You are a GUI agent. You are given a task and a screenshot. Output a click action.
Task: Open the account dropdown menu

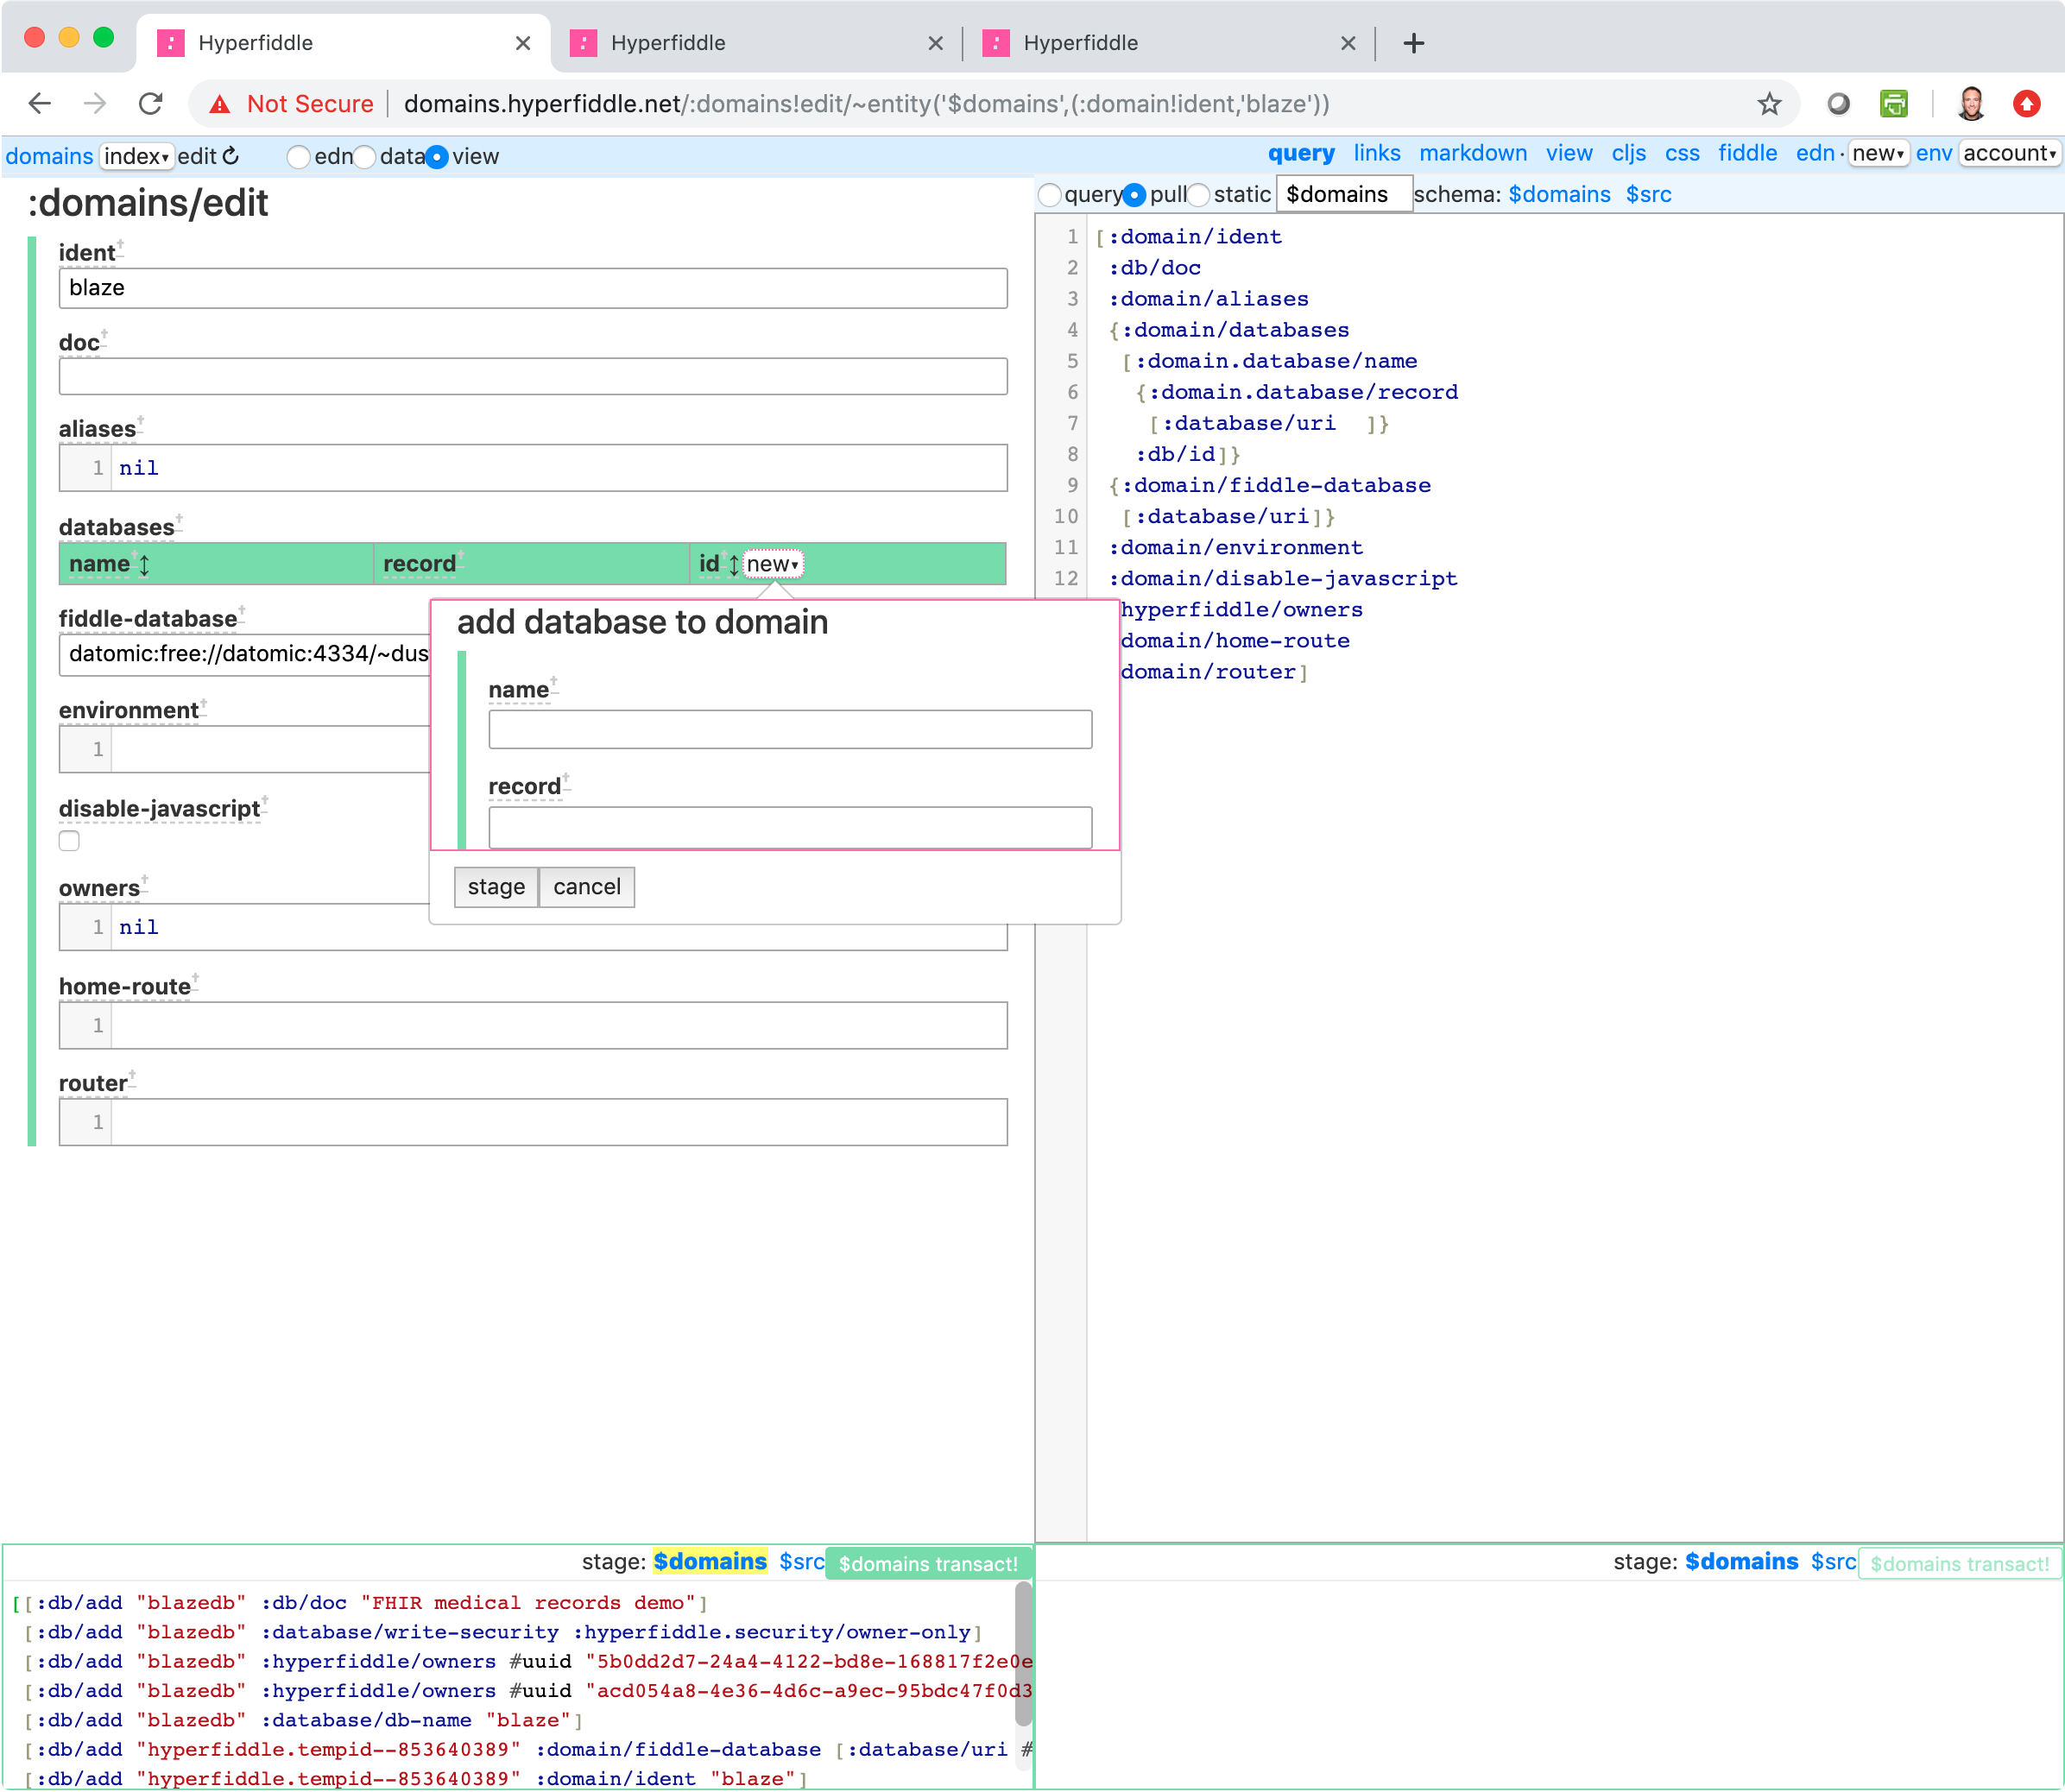[x=2008, y=154]
